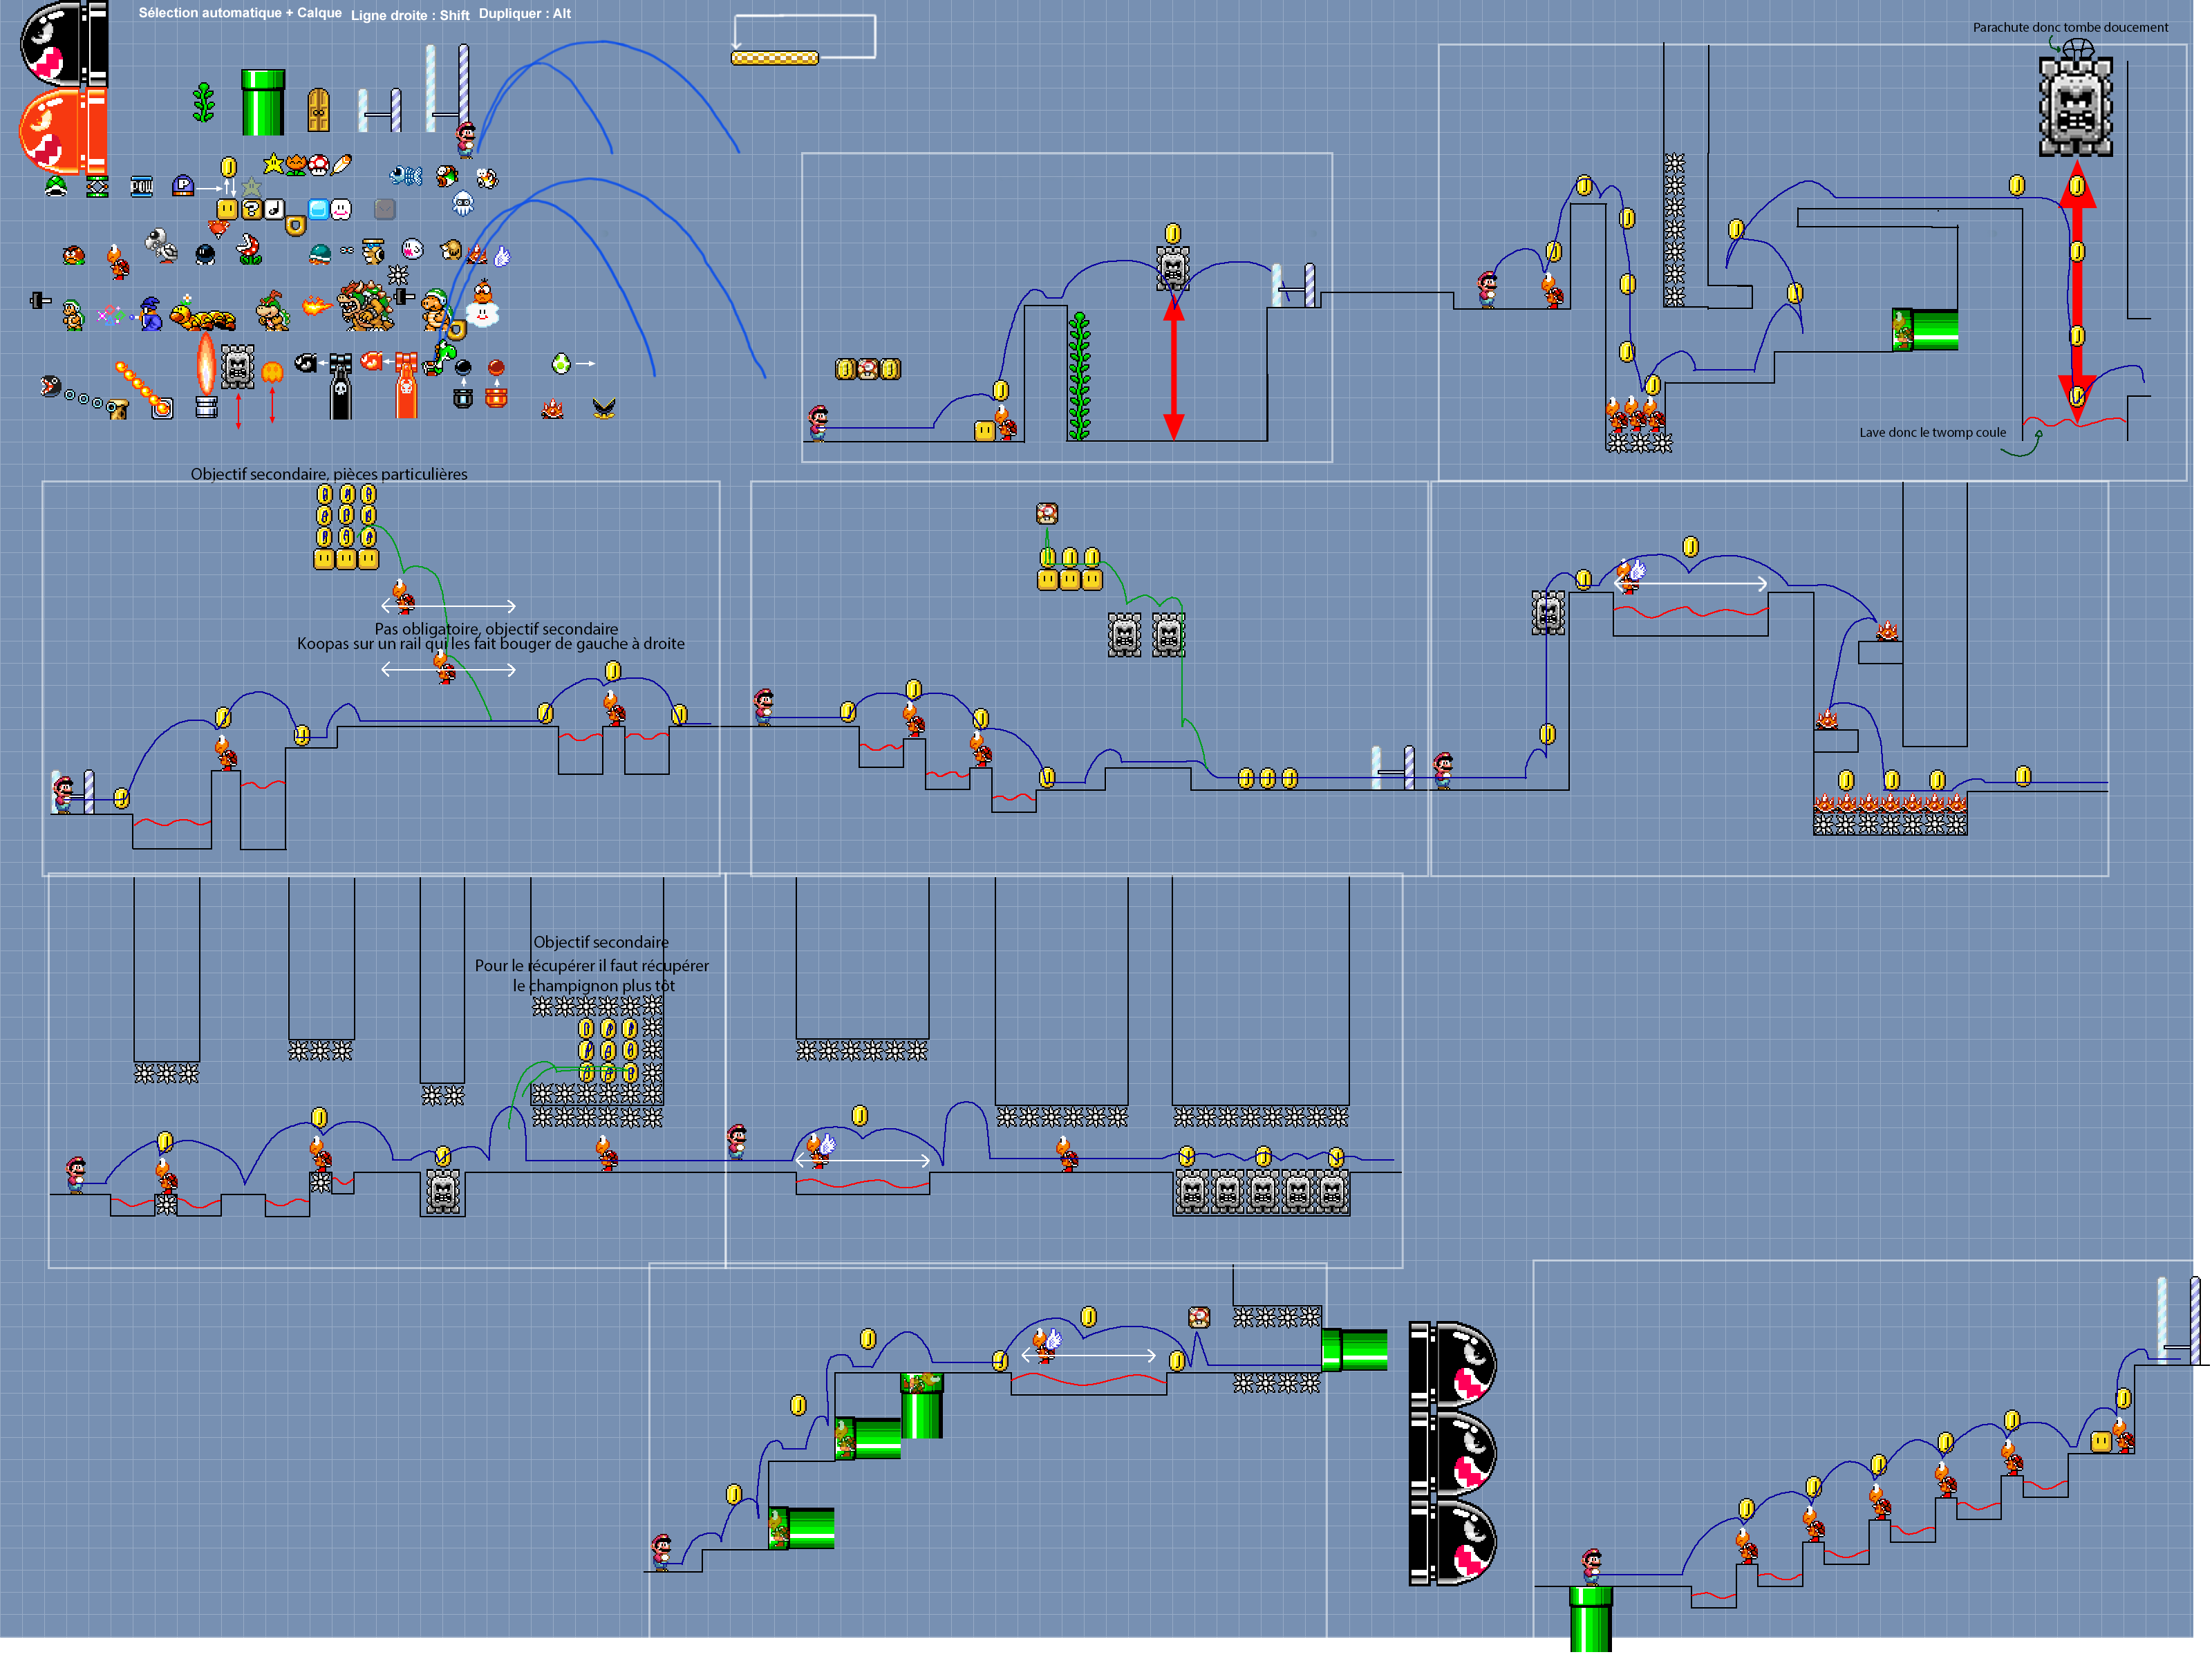Click the yellow Super Star sprite
This screenshot has width=2212, height=1659.
click(273, 163)
